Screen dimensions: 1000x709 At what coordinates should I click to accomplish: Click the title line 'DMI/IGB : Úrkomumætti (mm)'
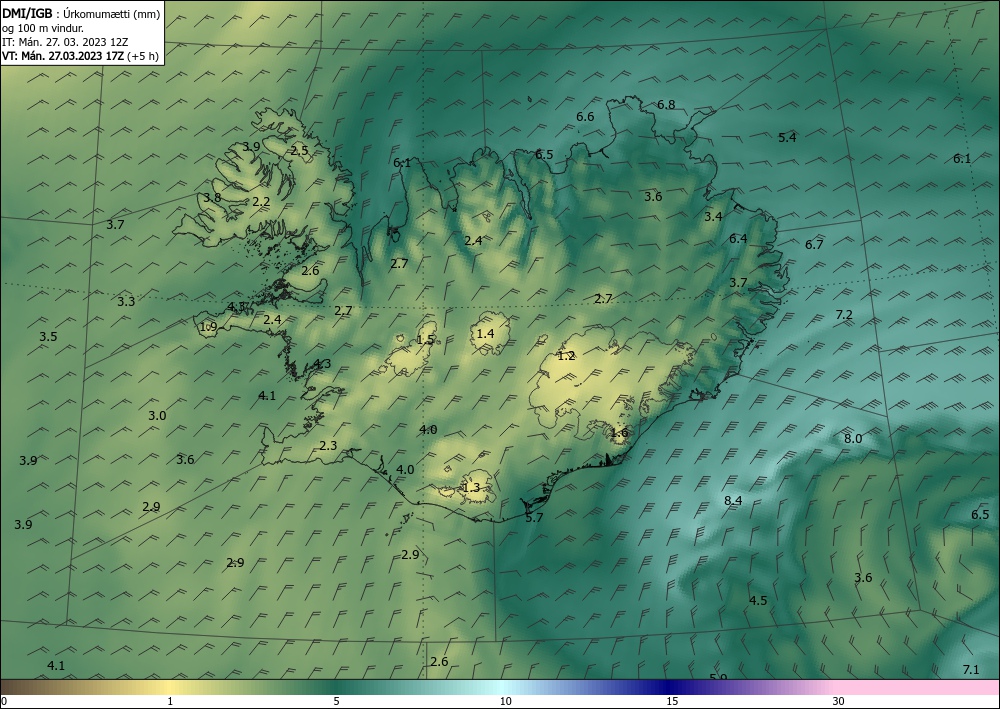point(81,14)
